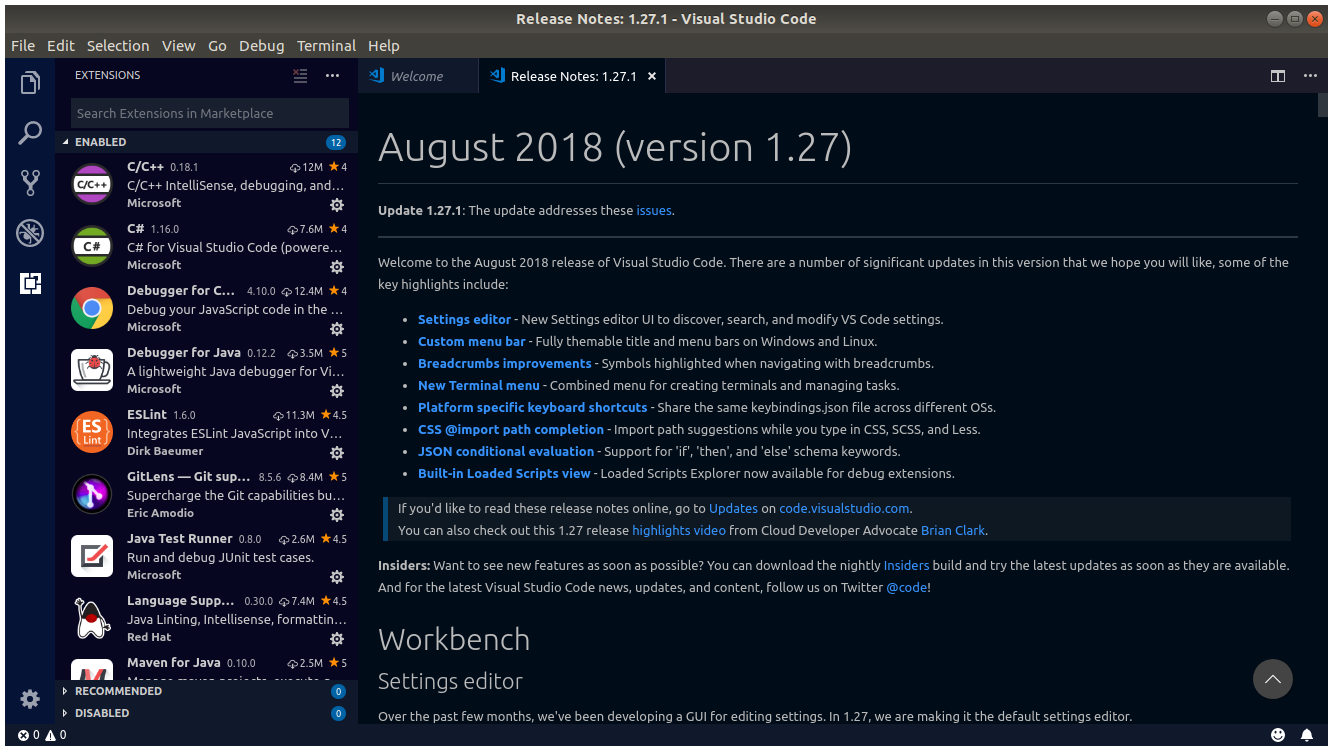Open the Help menu

click(384, 46)
